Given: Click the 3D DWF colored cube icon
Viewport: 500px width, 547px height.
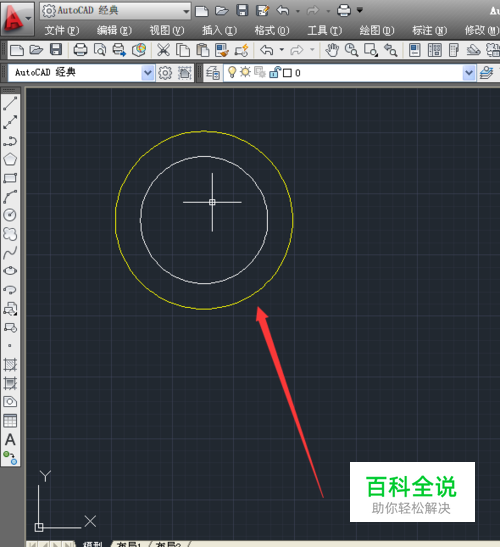Looking at the screenshot, I should tap(139, 50).
